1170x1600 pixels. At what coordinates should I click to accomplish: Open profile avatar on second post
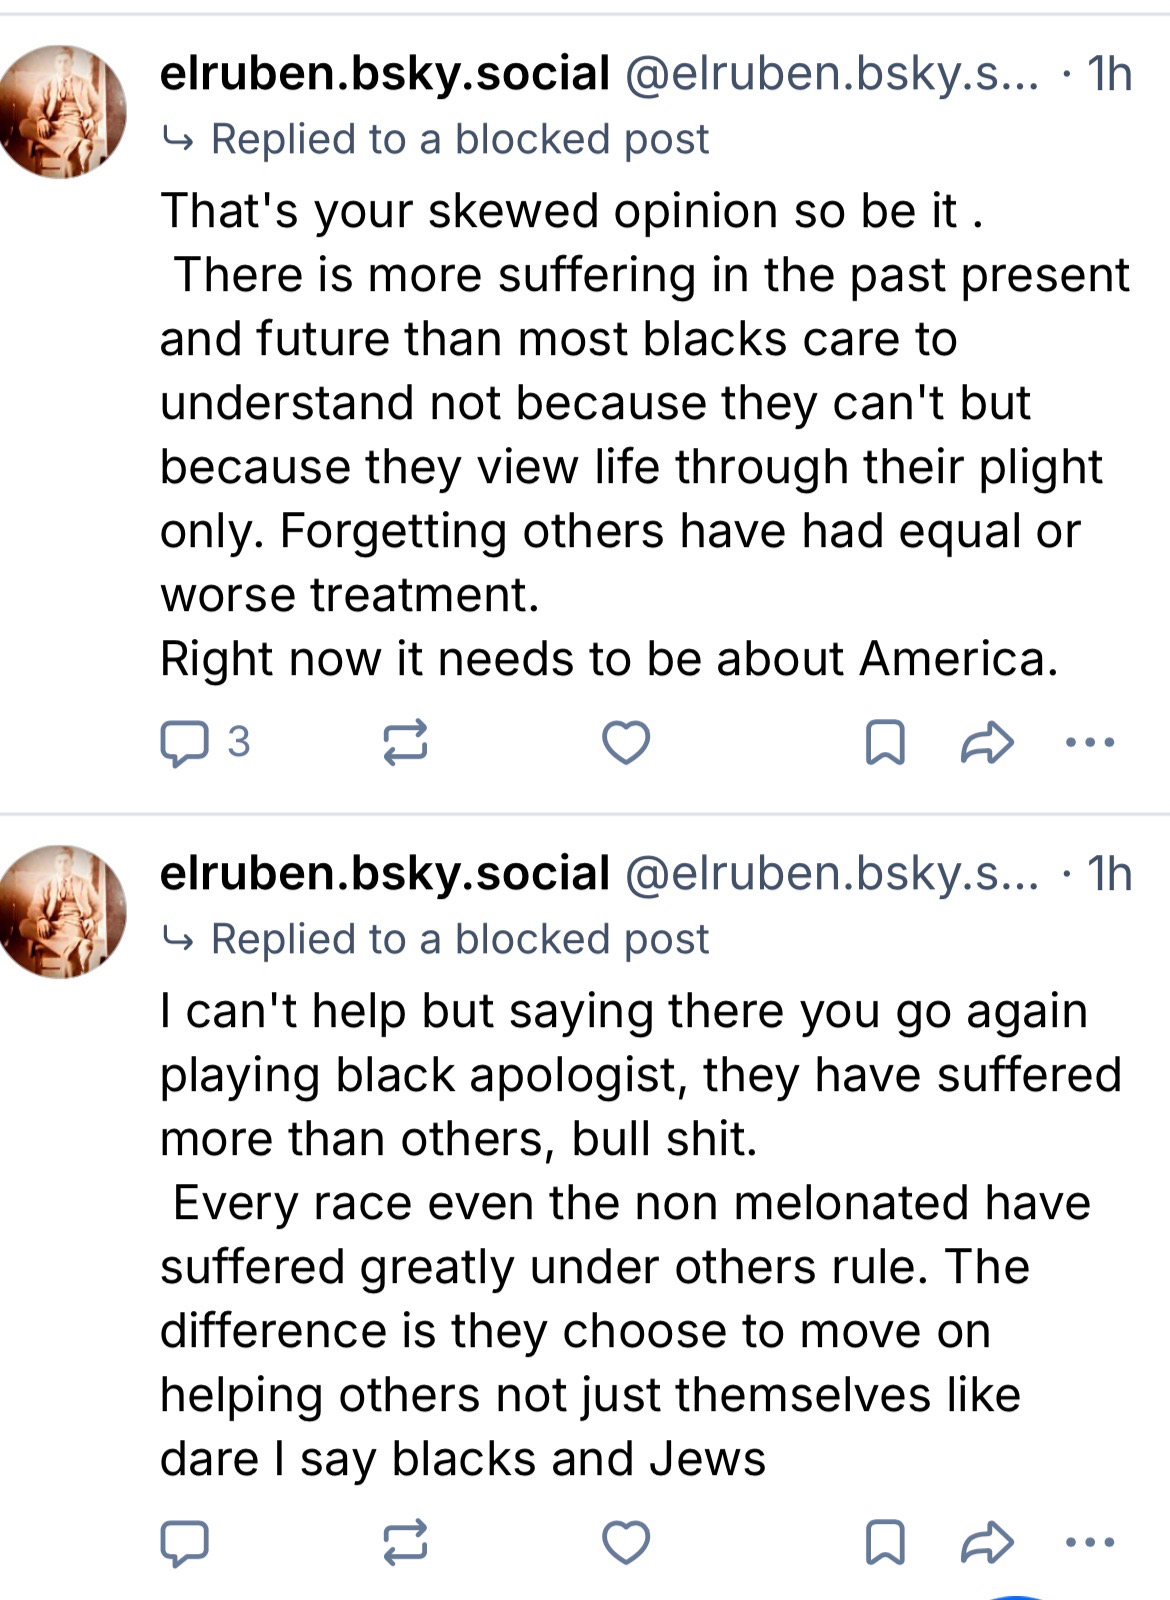(62, 911)
